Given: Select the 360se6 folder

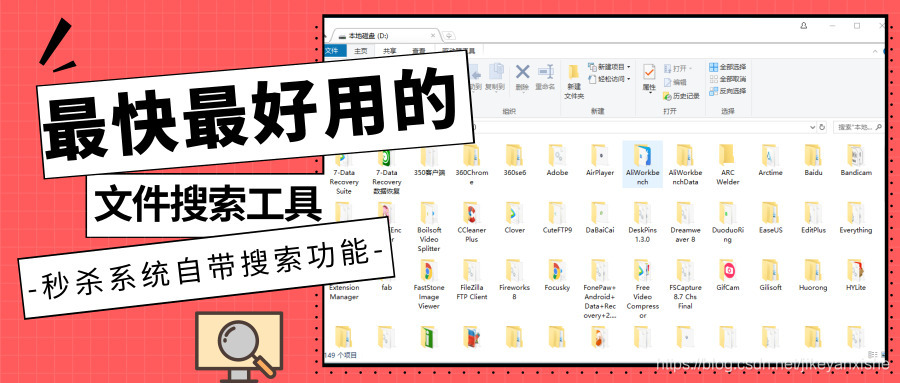Looking at the screenshot, I should tap(514, 160).
